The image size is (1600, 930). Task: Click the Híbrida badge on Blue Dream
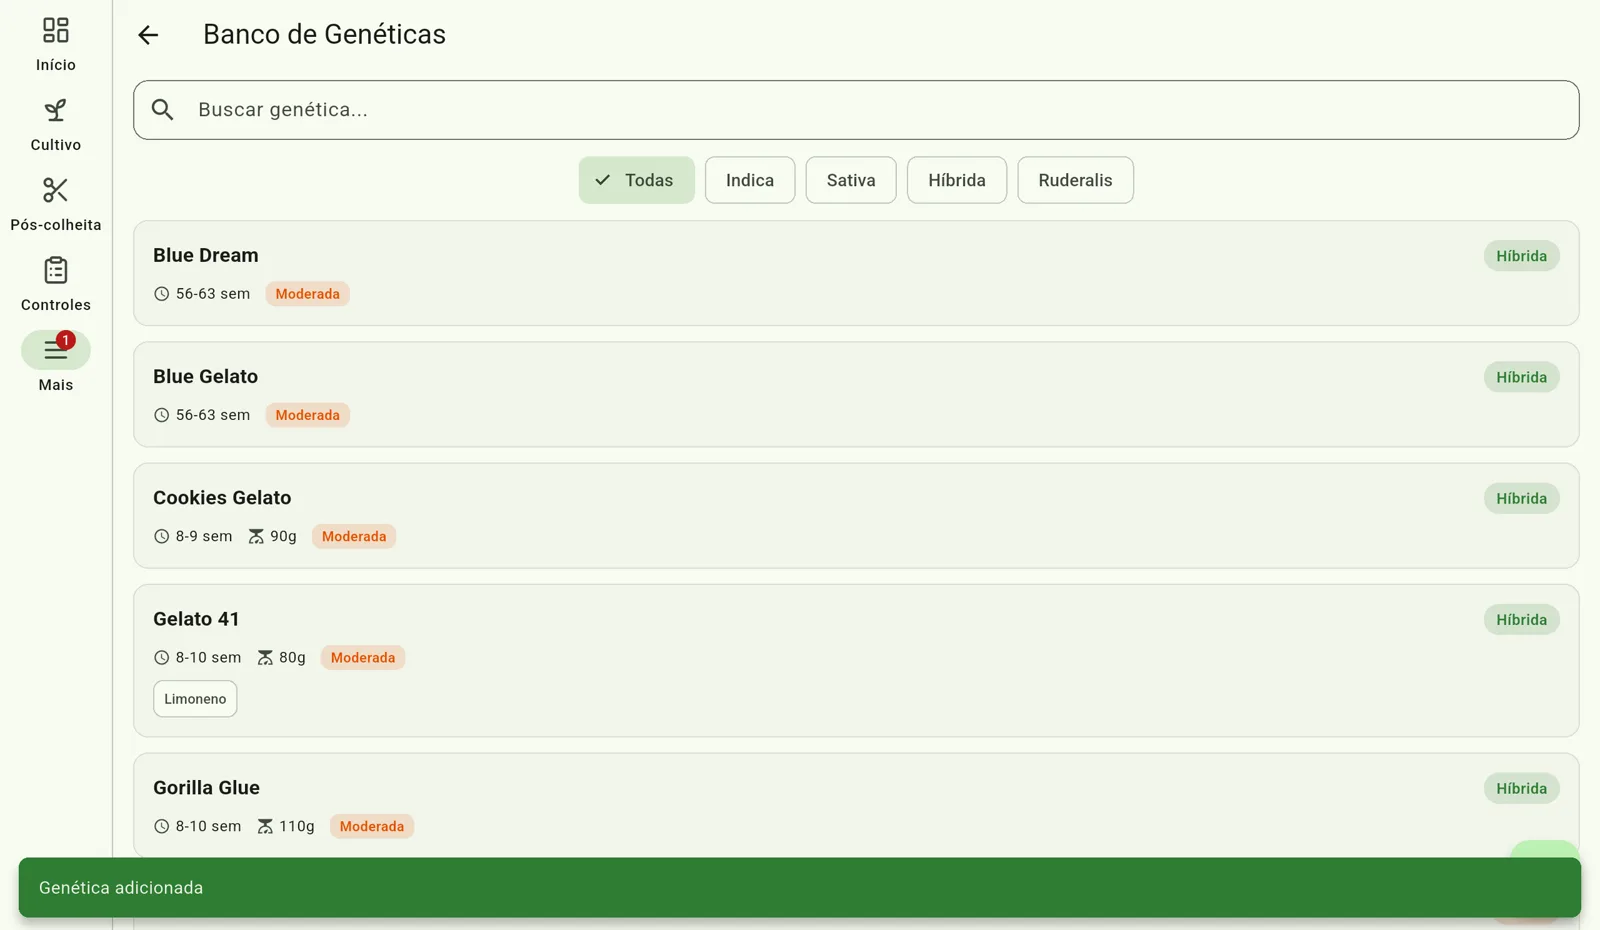[x=1521, y=256]
